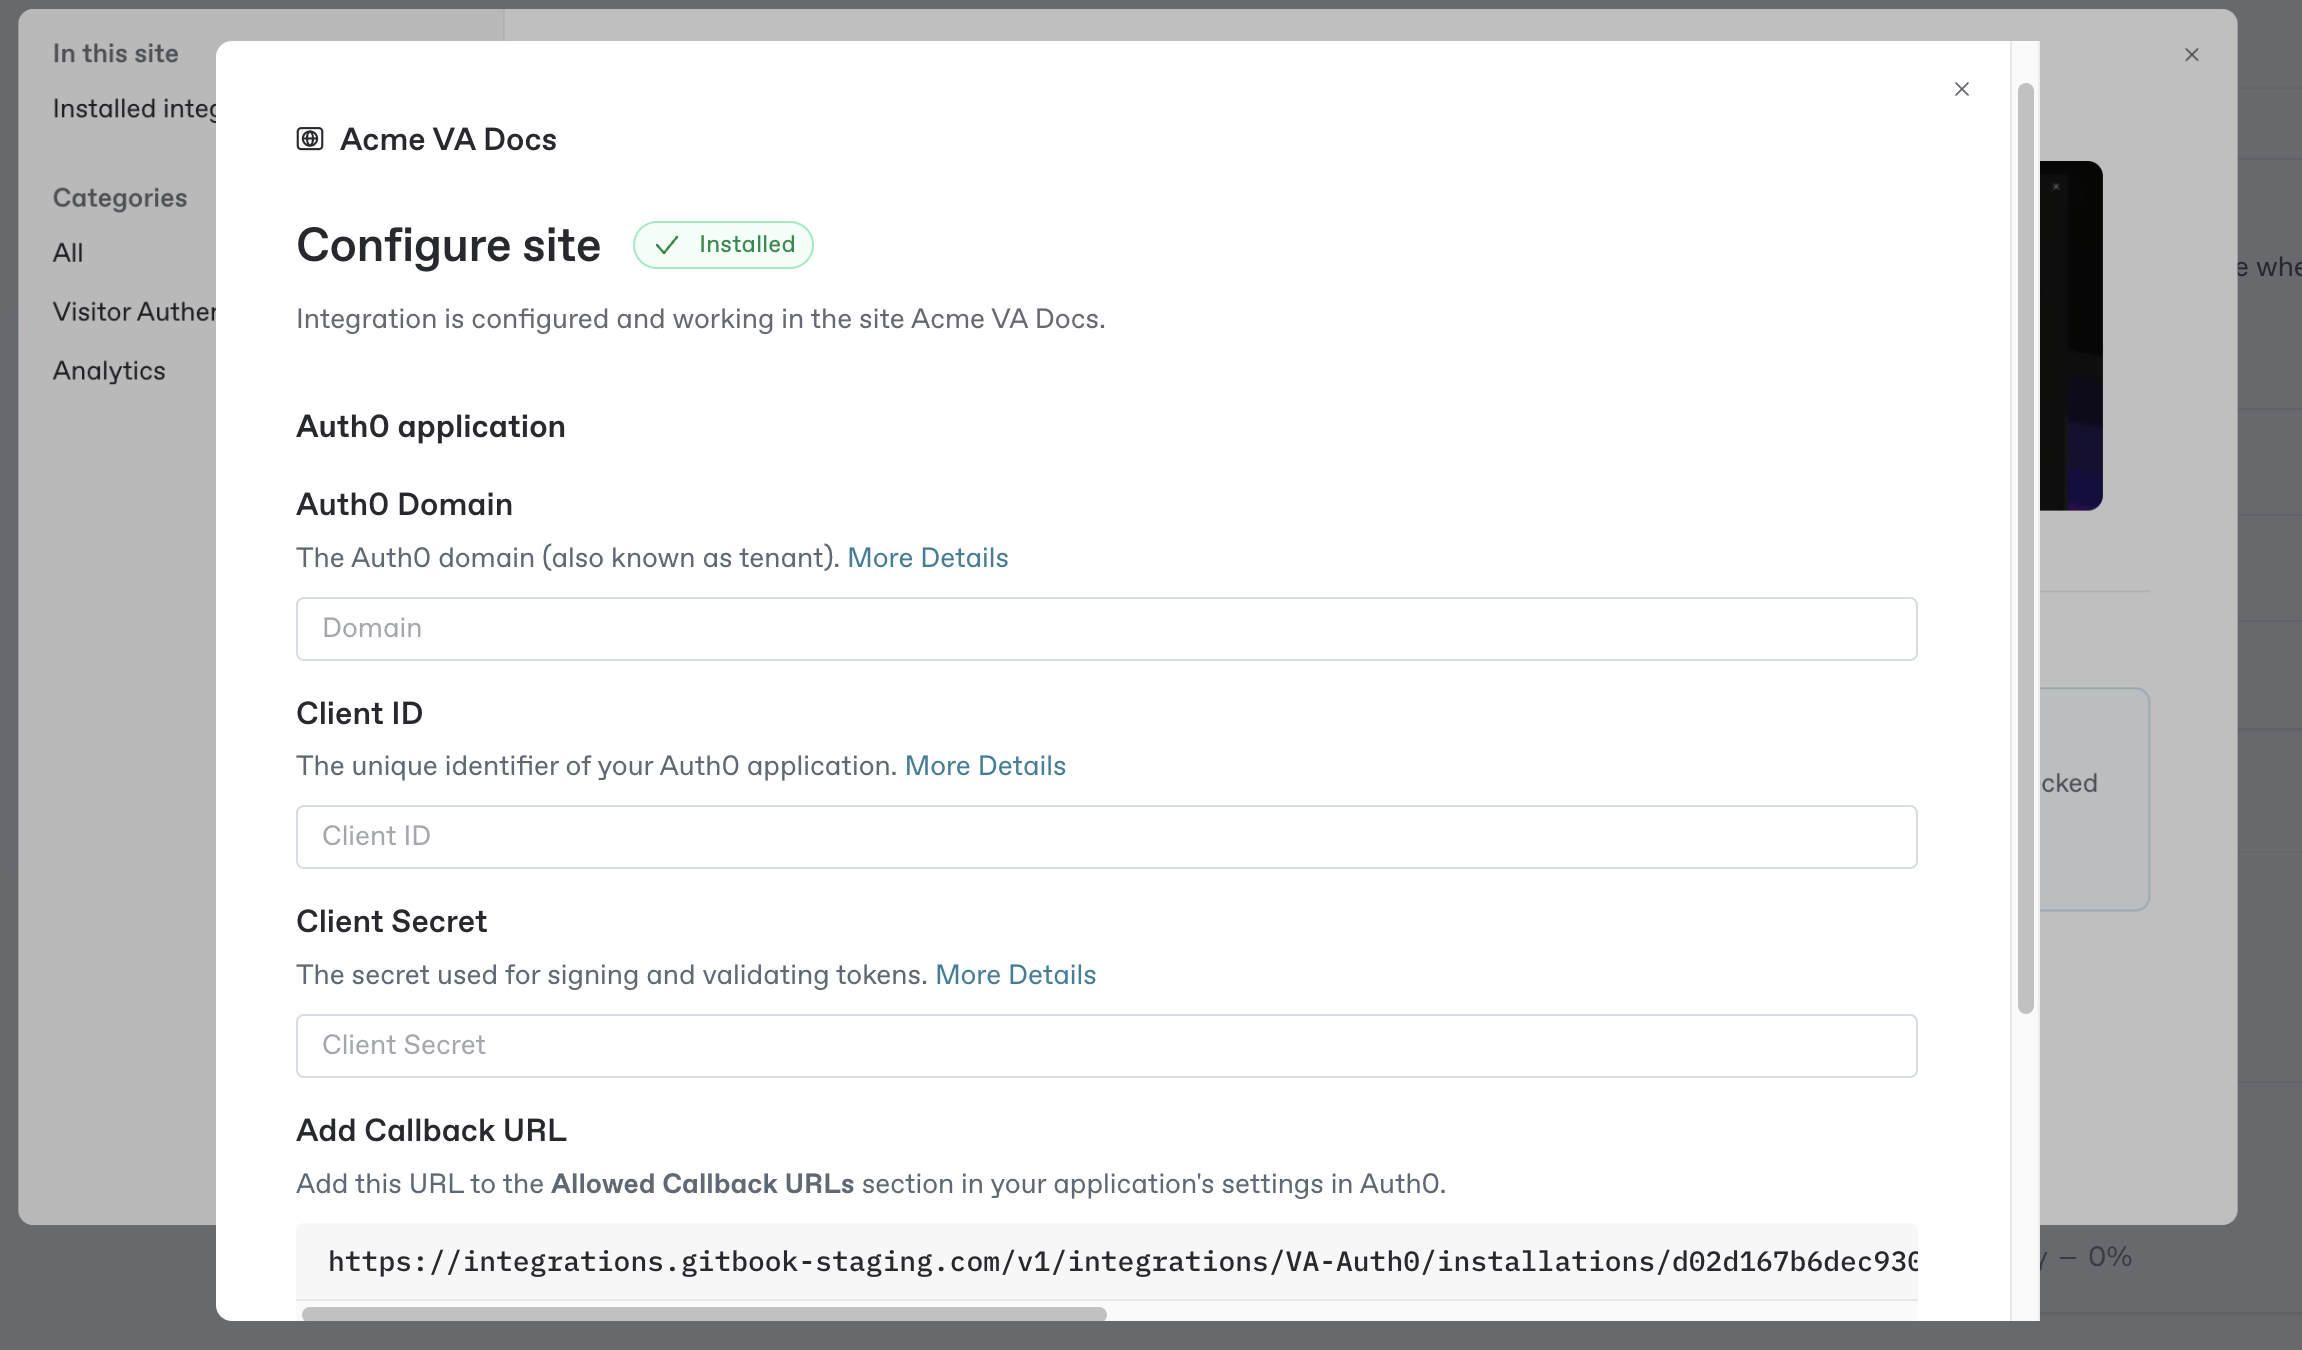Click the dark preview thumbnail behind the modal

(2071, 336)
